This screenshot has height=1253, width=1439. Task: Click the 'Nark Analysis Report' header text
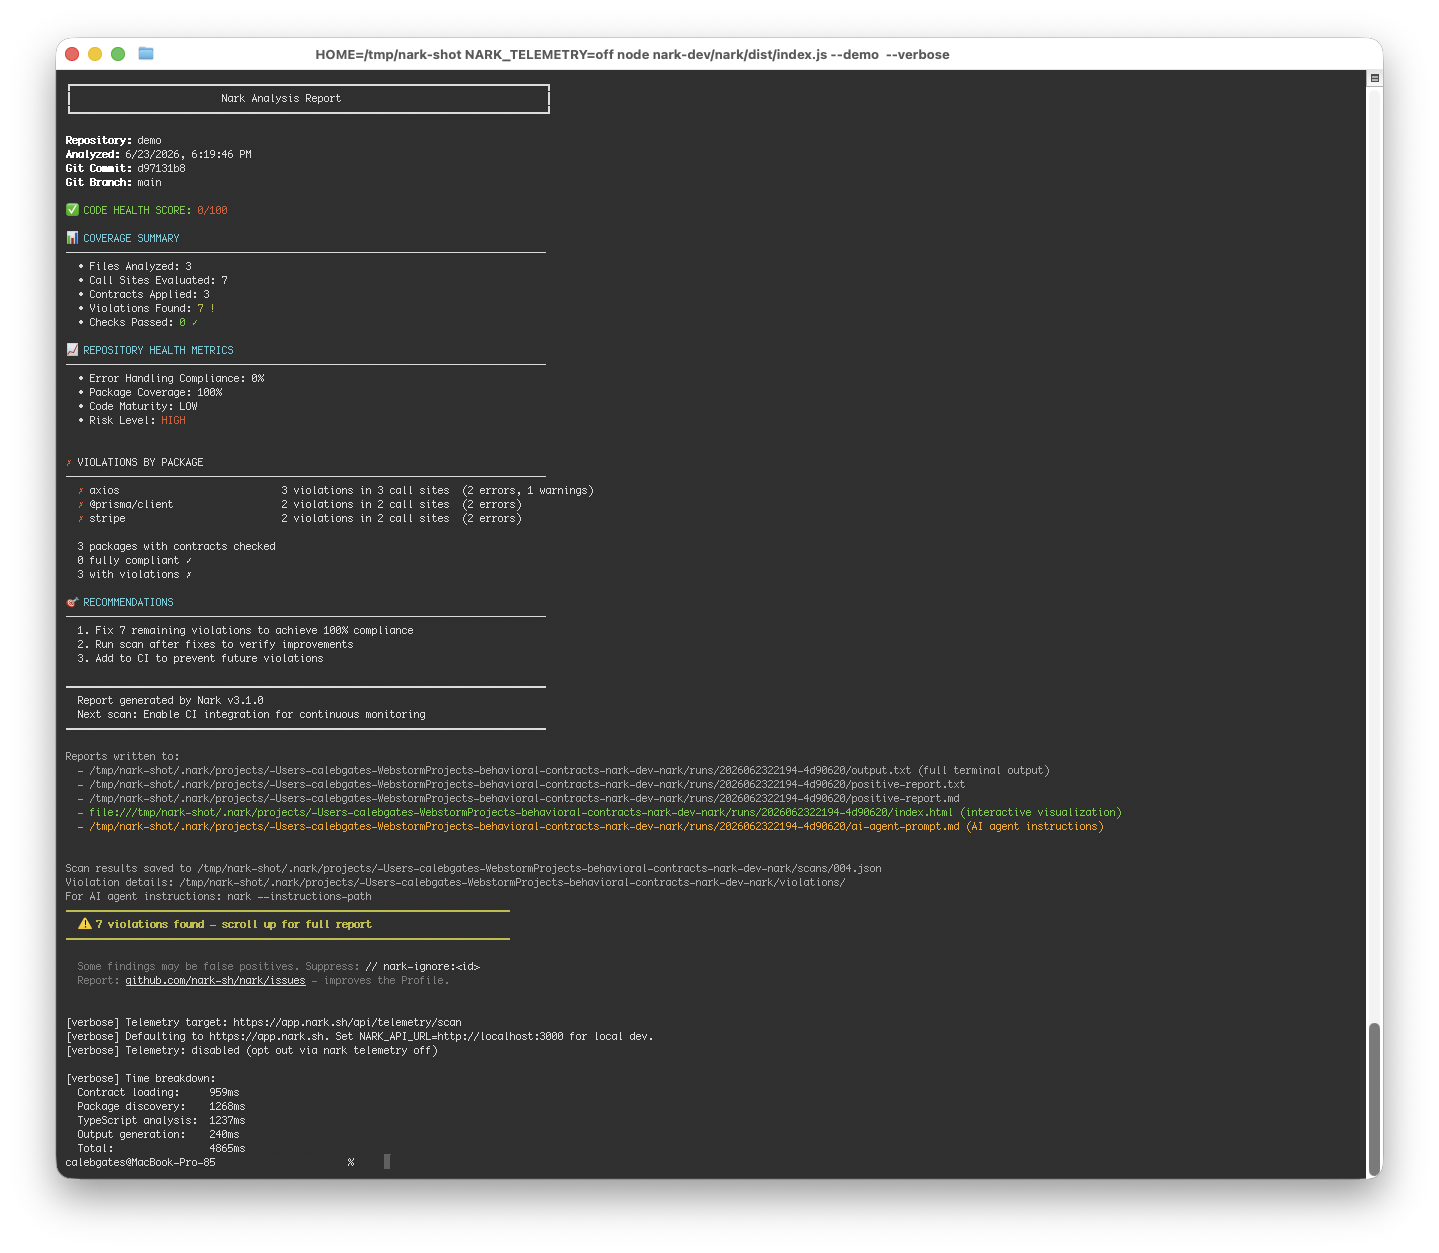pyautogui.click(x=281, y=99)
